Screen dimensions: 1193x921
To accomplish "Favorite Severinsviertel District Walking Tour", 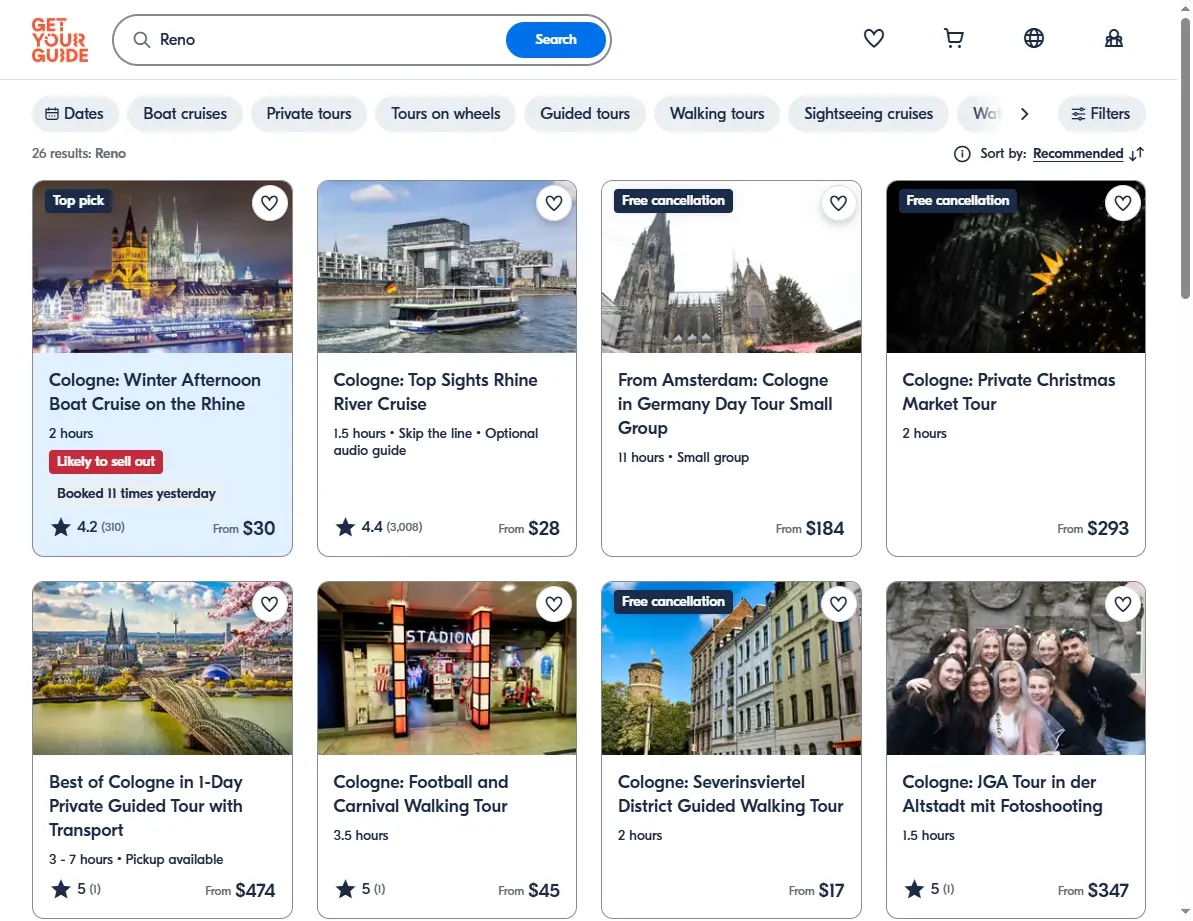I will coord(838,604).
